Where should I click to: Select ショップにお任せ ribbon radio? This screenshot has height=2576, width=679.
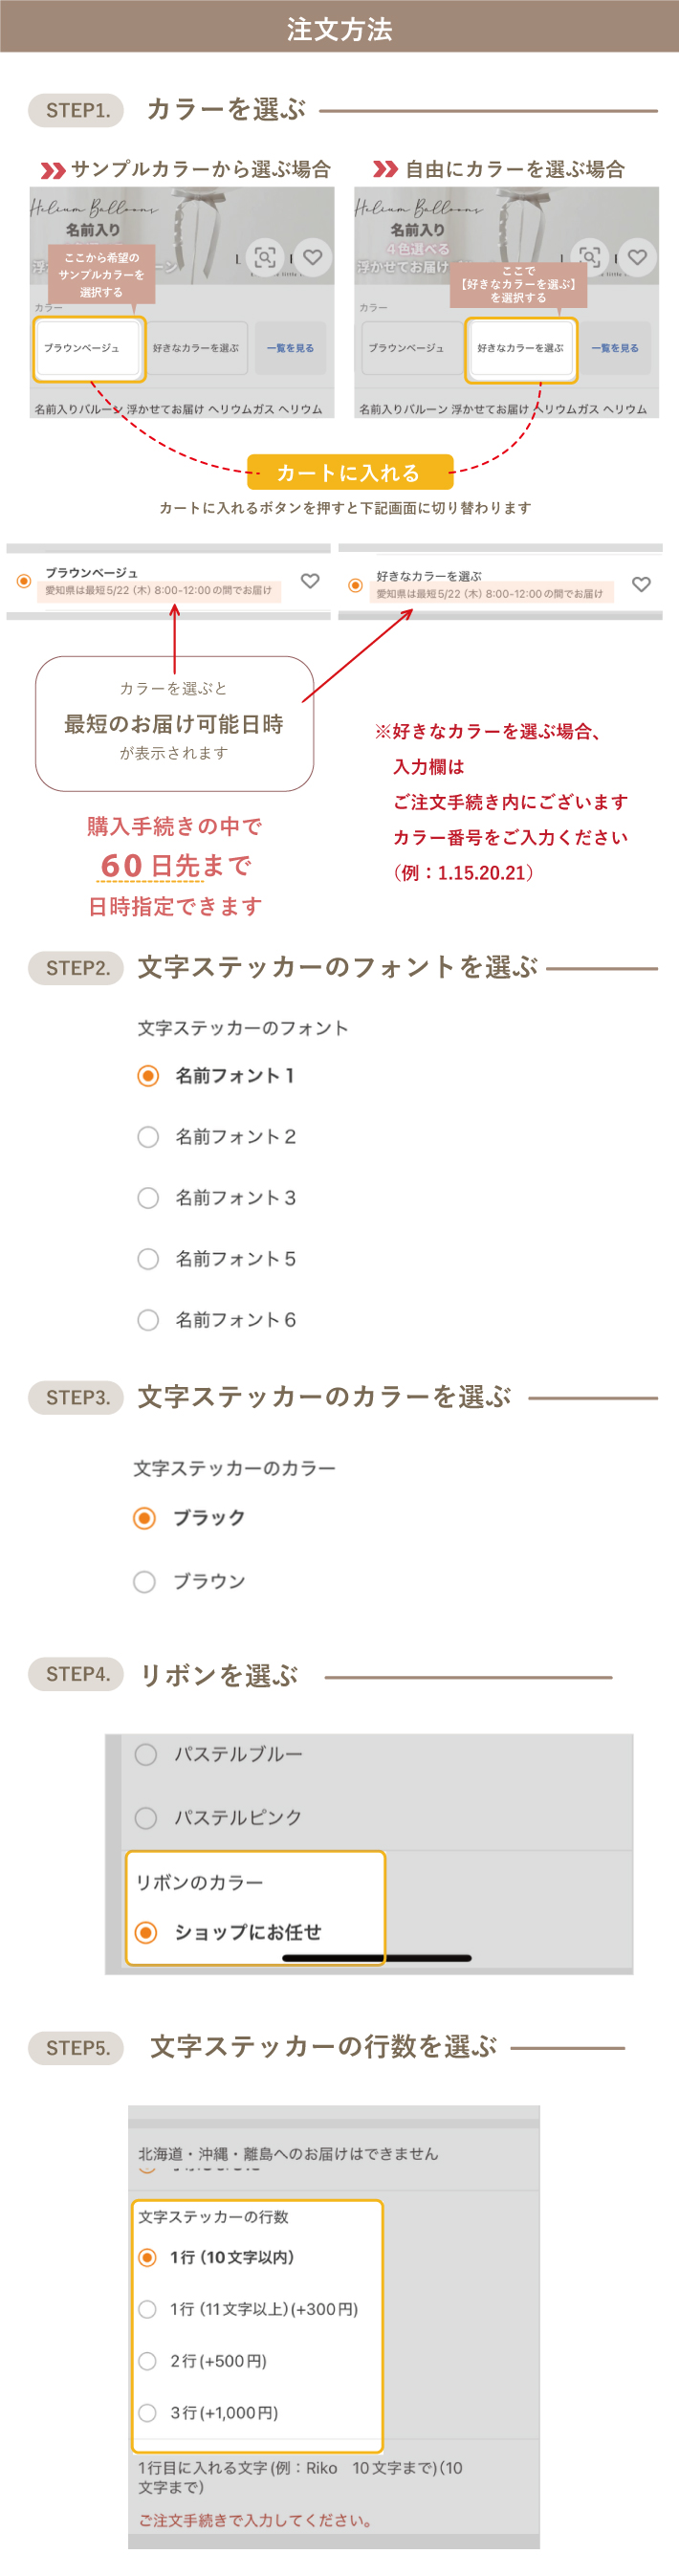pyautogui.click(x=146, y=1932)
